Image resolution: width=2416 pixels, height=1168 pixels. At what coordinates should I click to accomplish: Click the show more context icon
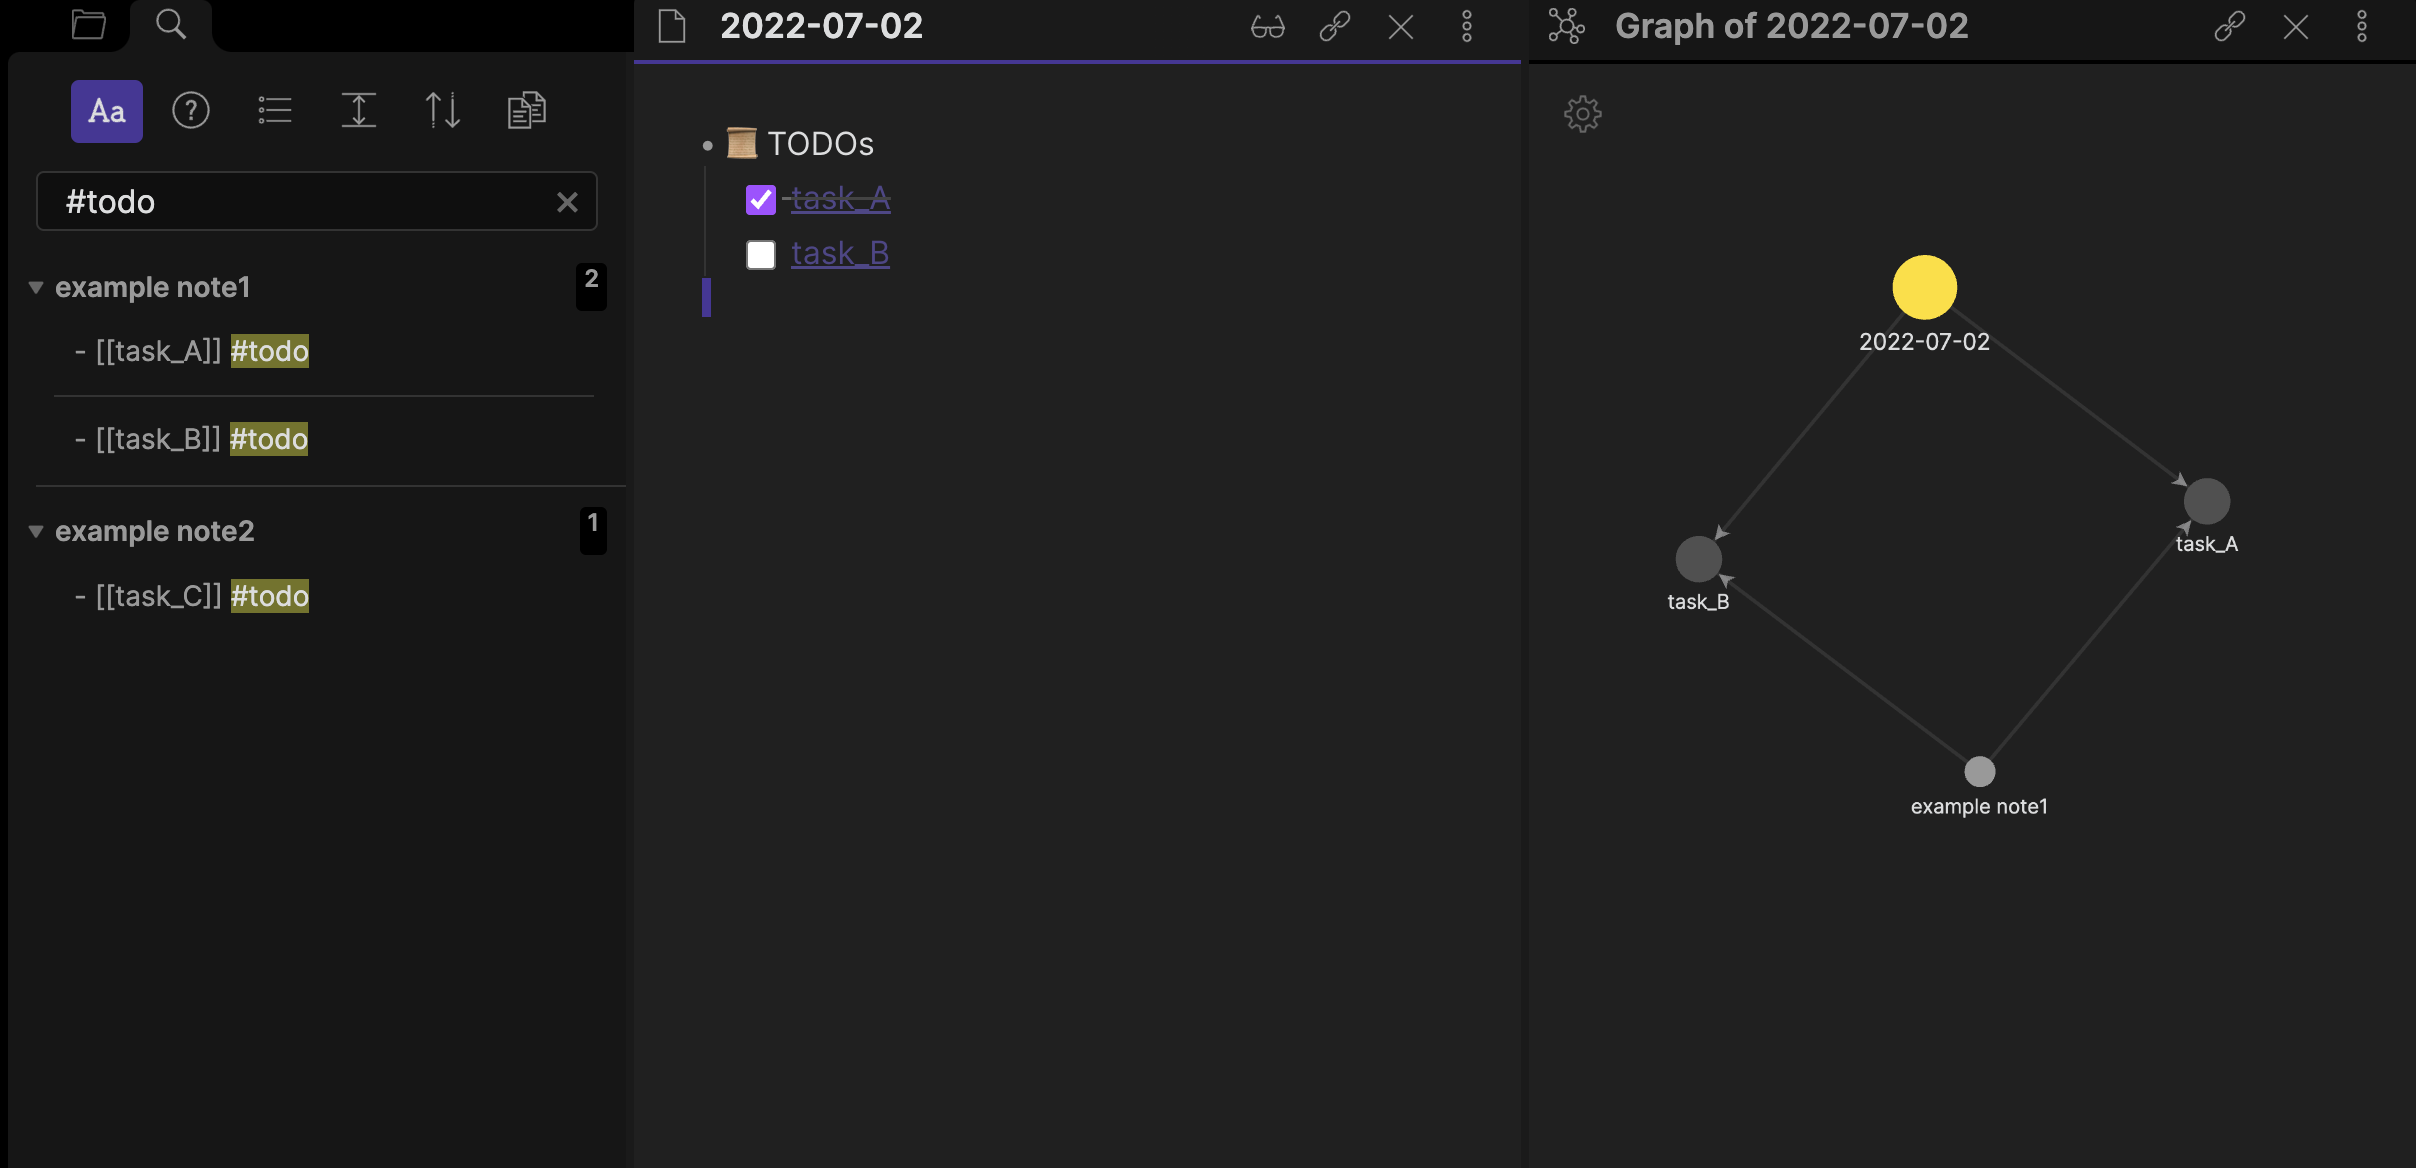coord(359,110)
